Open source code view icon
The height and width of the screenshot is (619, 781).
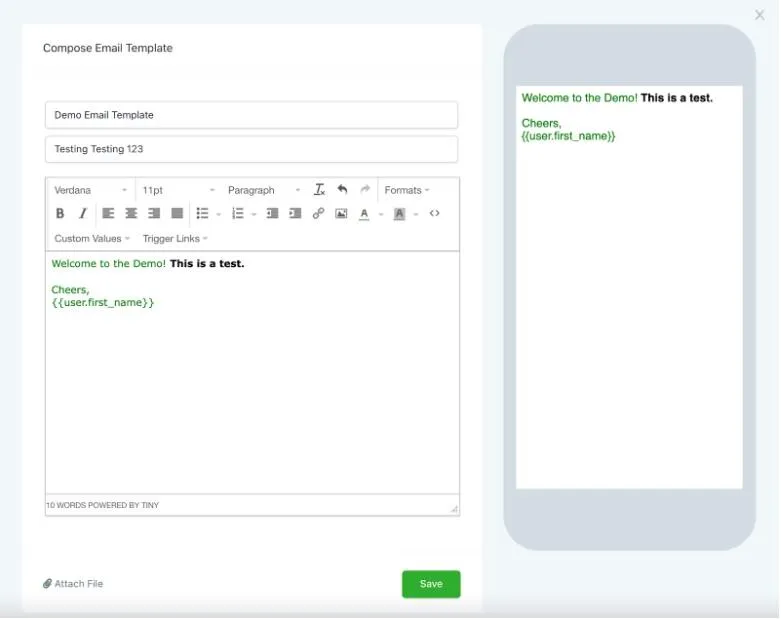click(x=434, y=214)
